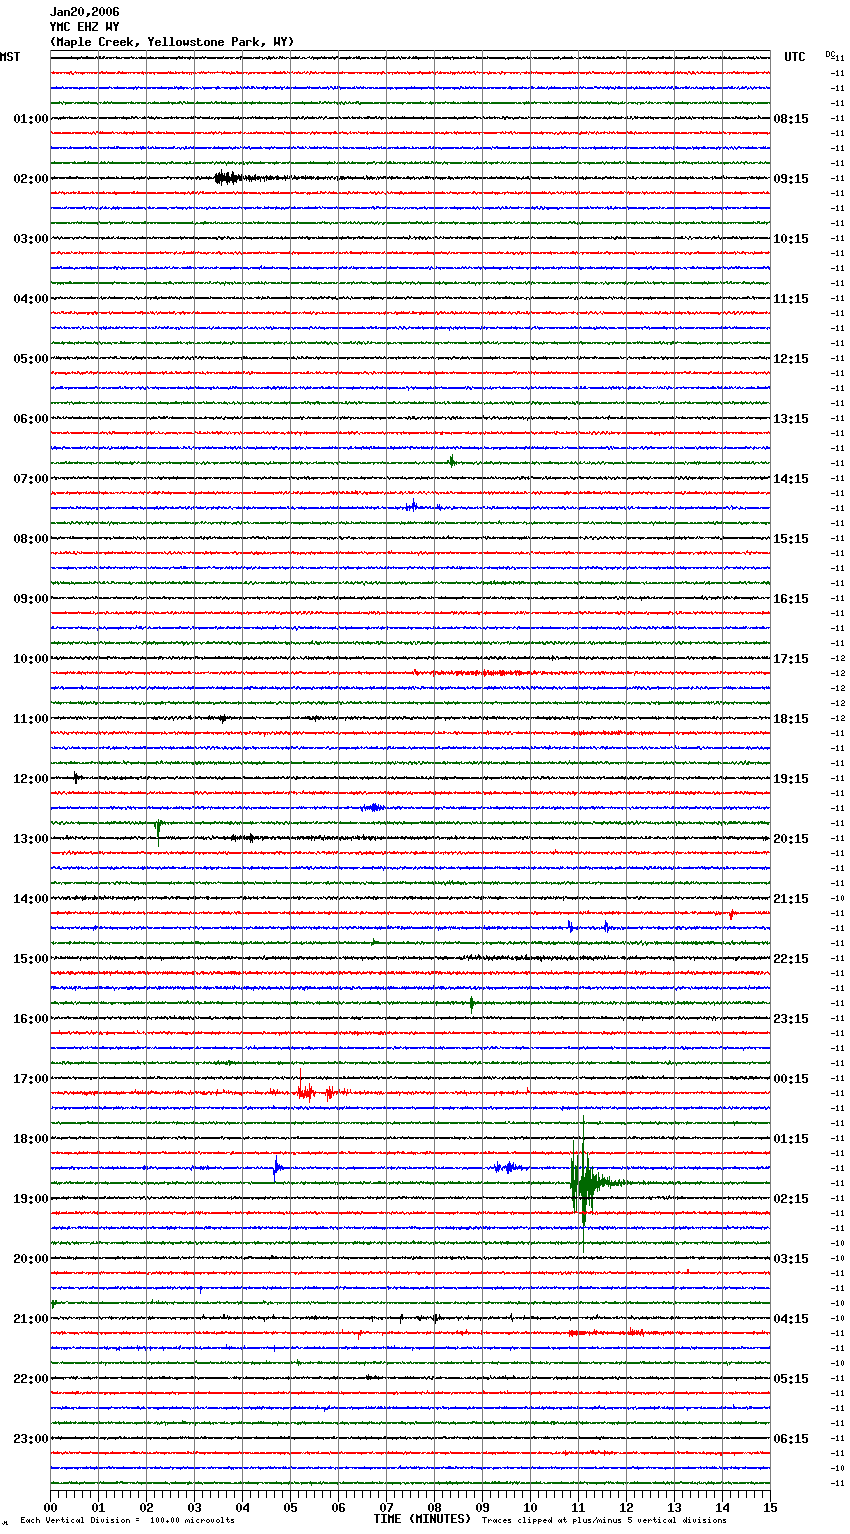Viewport: 850px width, 1534px height.
Task: Click the TIME (MINUTES) axis title
Action: [x=422, y=1519]
